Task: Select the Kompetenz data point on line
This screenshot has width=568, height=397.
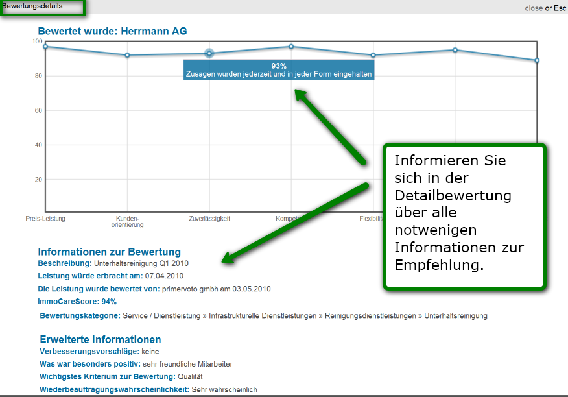Action: (291, 46)
